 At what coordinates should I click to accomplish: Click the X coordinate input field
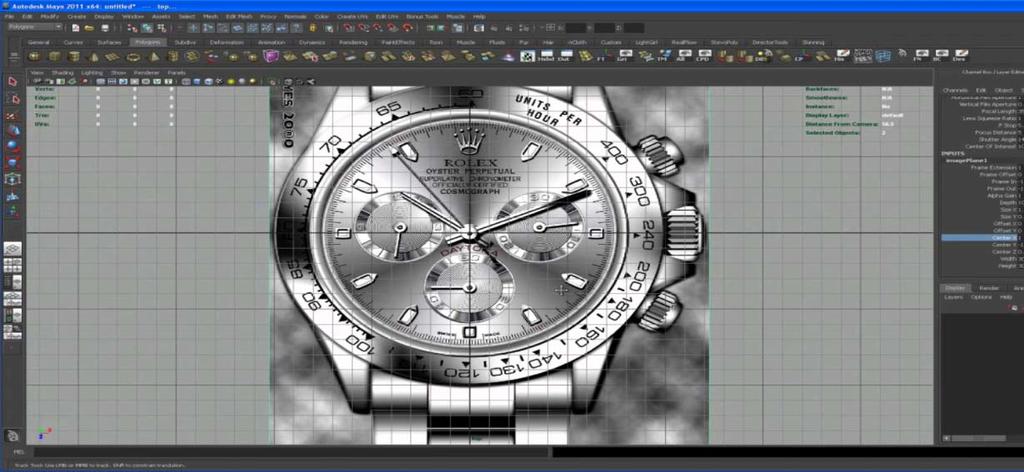pyautogui.click(x=575, y=27)
